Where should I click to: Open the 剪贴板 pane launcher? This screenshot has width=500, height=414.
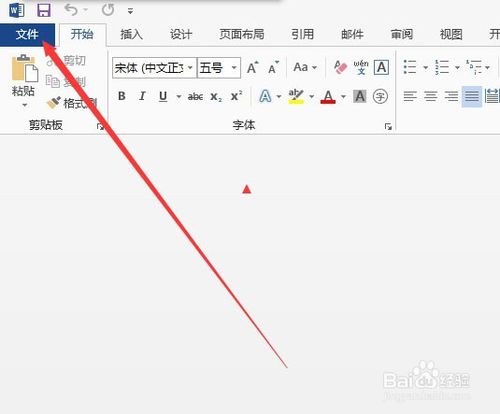(x=100, y=126)
